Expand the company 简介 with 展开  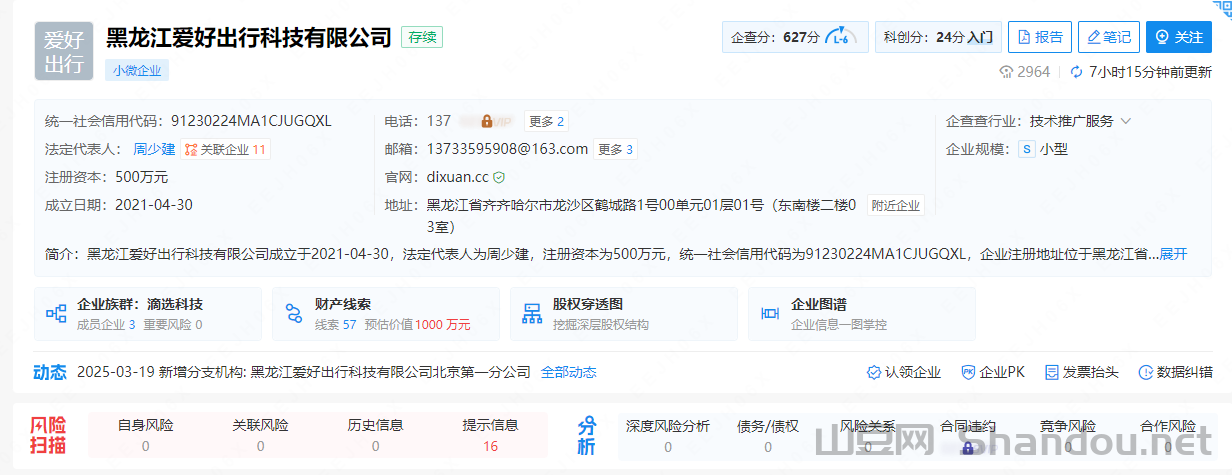[1173, 254]
